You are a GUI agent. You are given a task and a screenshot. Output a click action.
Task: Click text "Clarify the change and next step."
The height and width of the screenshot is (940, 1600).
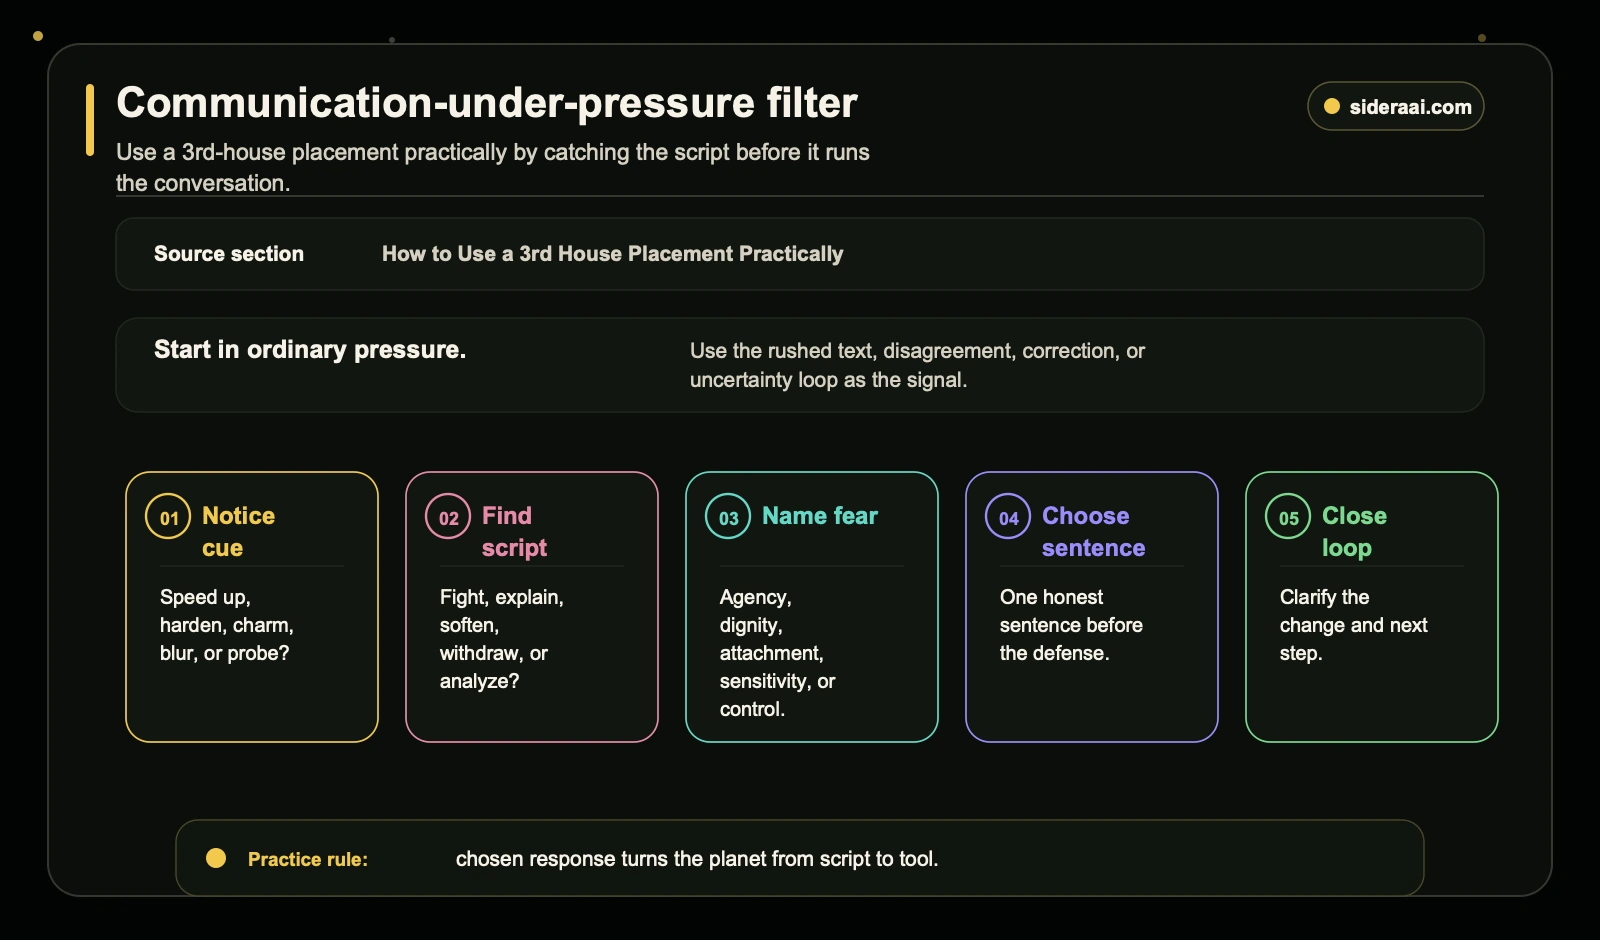pos(1353,625)
